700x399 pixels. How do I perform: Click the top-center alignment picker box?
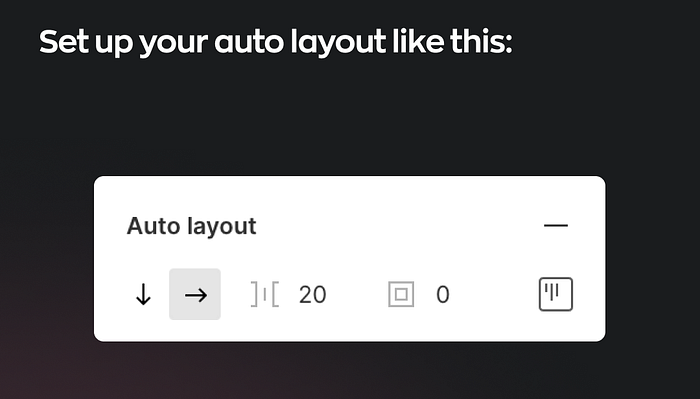(x=556, y=294)
